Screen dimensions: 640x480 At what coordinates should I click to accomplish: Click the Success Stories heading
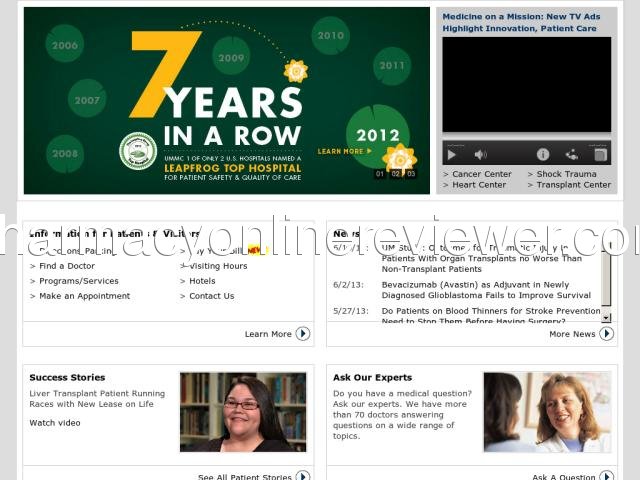tap(67, 378)
